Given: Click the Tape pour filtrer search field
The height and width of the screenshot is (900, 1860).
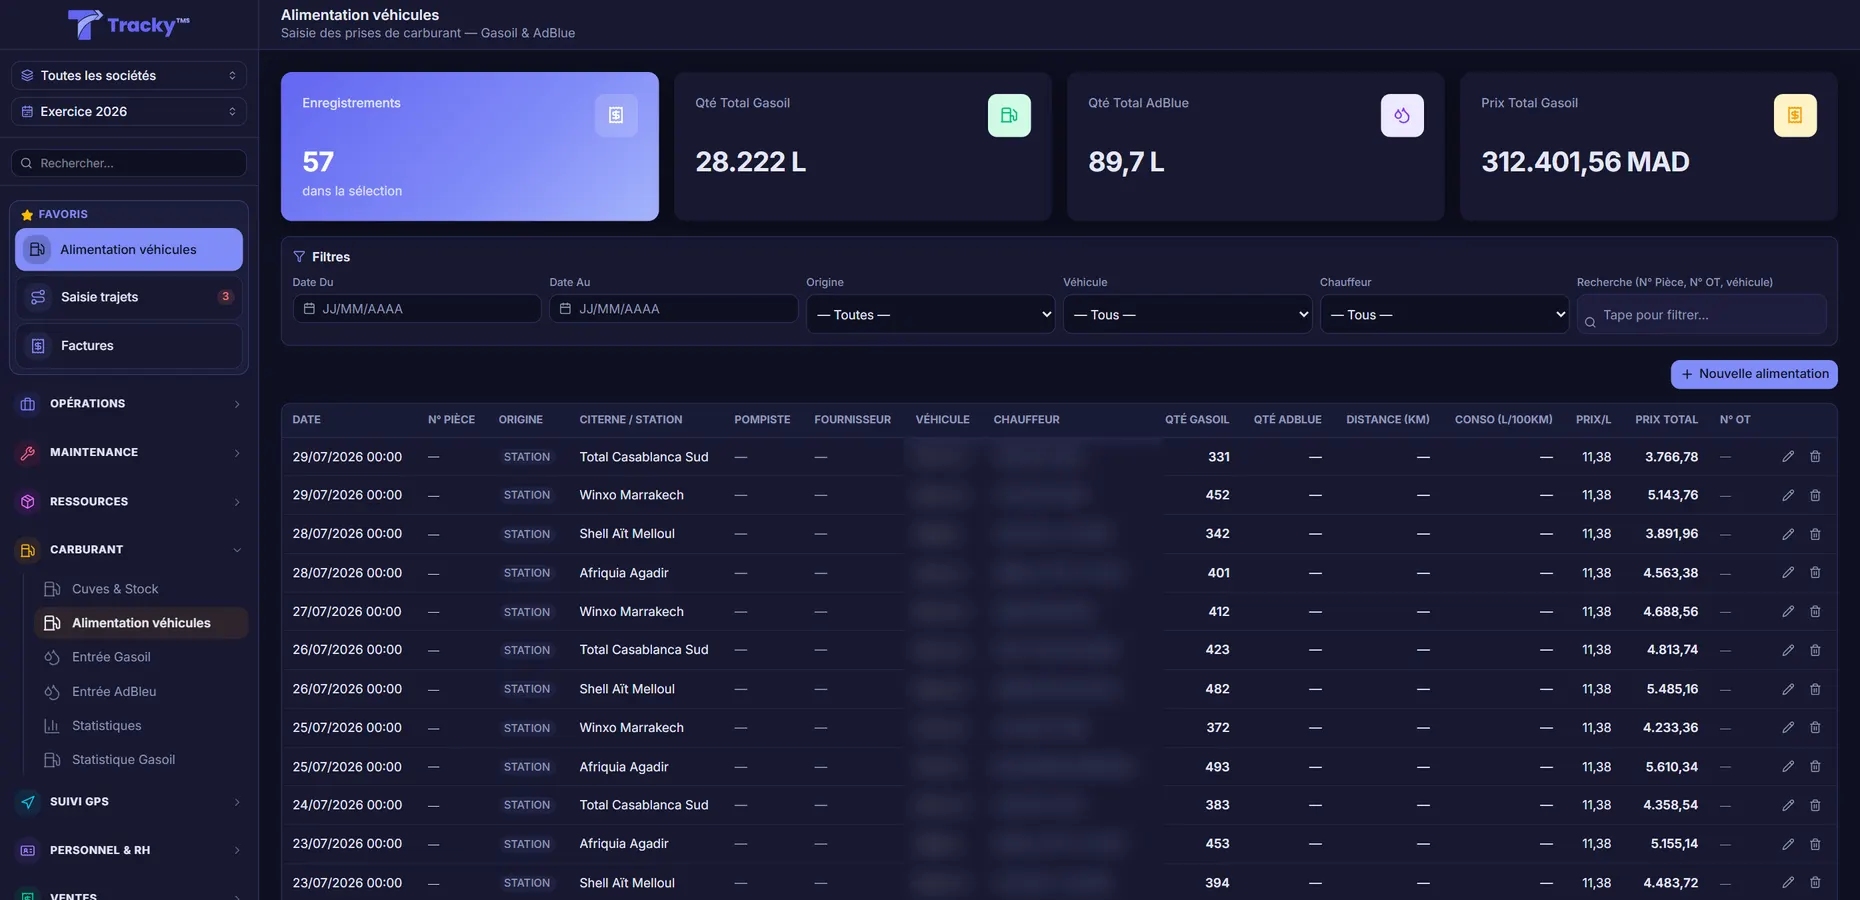Looking at the screenshot, I should 1702,315.
